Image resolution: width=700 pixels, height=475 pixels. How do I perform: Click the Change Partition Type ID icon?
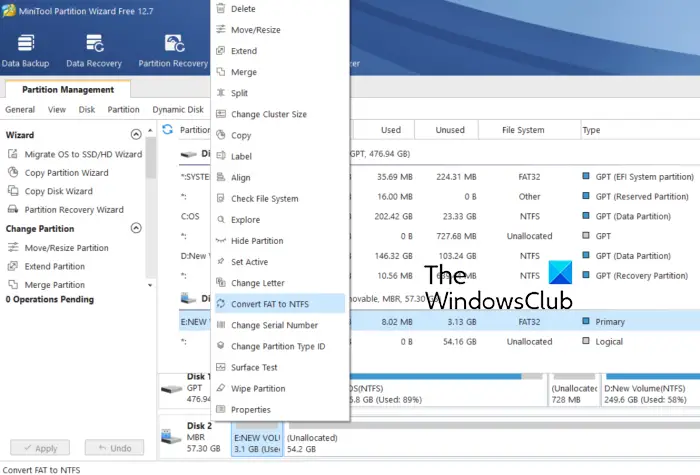coord(221,346)
